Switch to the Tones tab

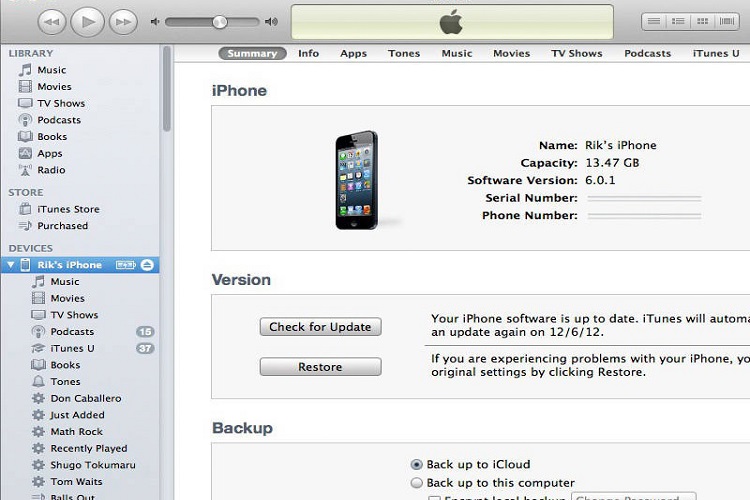[404, 53]
